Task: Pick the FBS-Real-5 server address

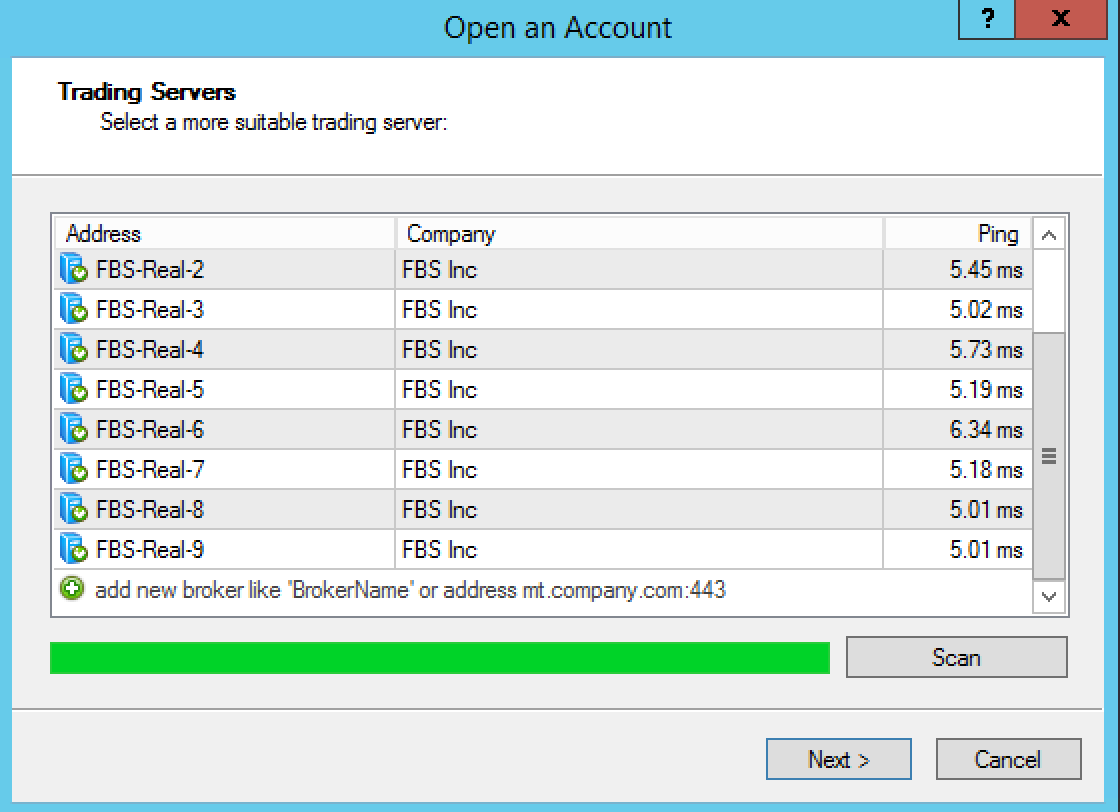Action: 150,389
